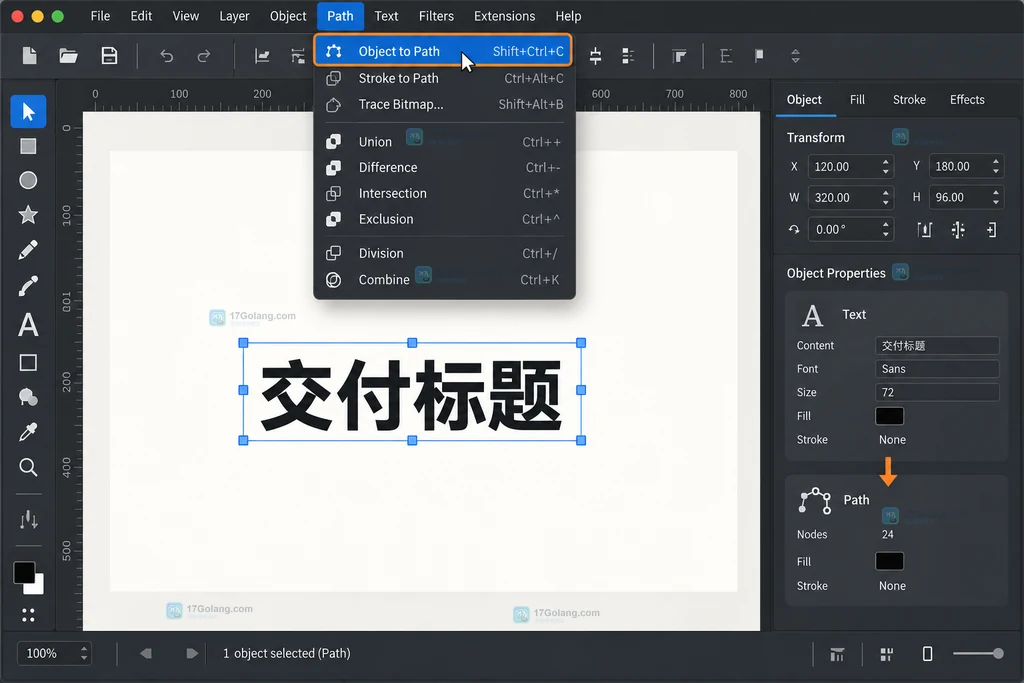Click the toolbox foreground black color swatch
The height and width of the screenshot is (683, 1024).
(x=24, y=573)
